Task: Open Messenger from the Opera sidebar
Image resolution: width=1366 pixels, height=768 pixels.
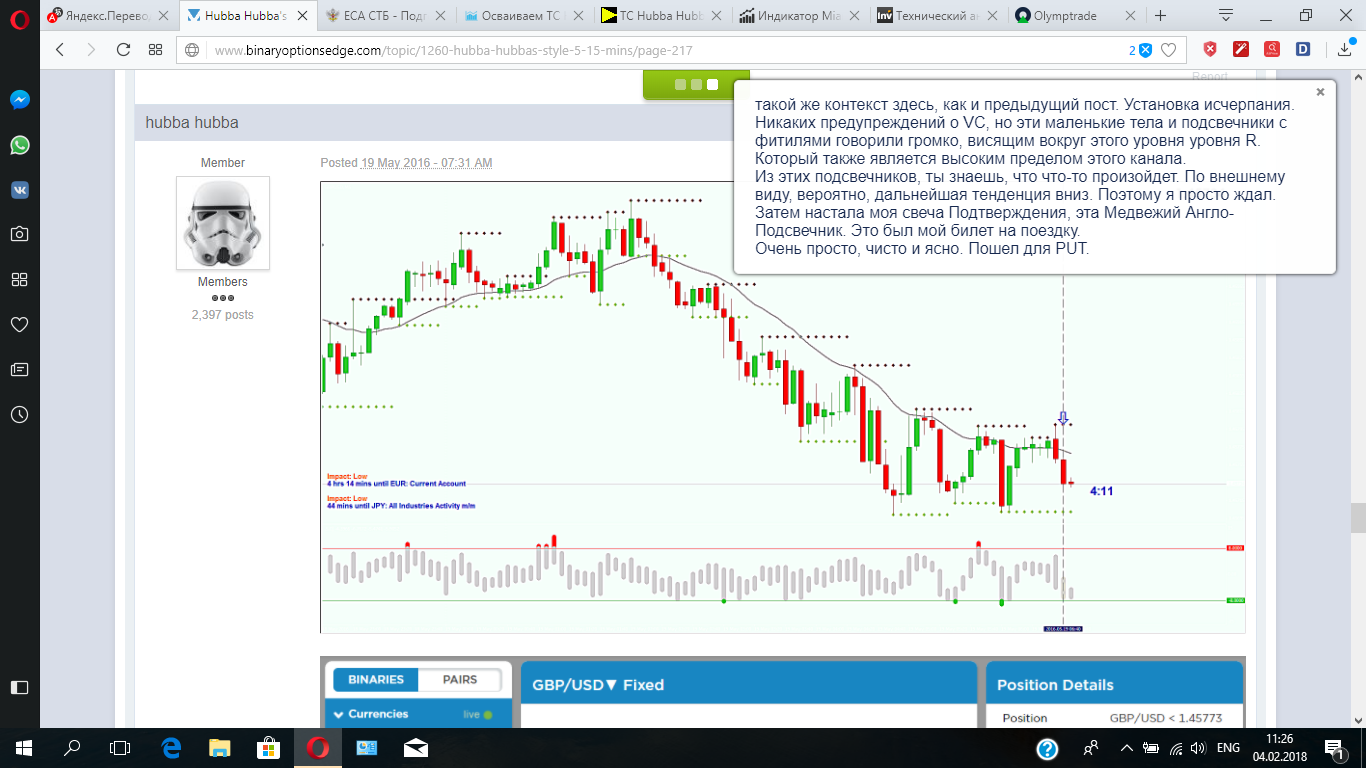Action: (x=20, y=100)
